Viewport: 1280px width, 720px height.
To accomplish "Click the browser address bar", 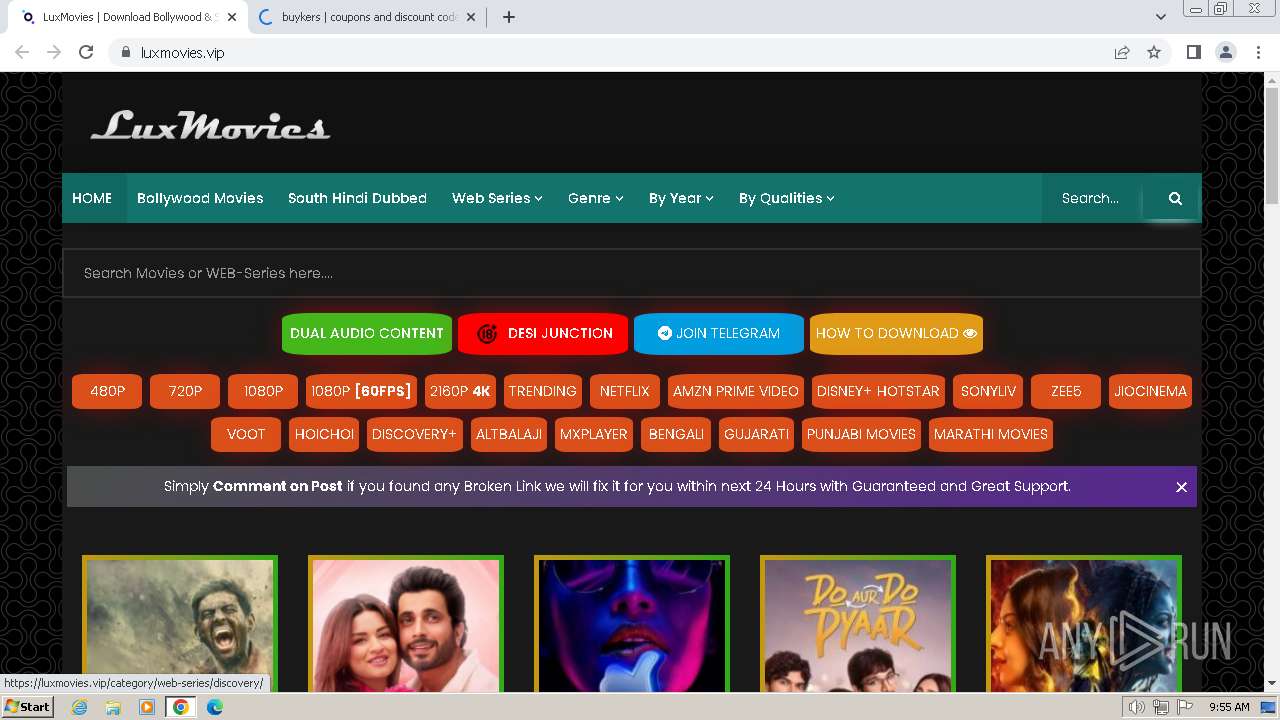I will pyautogui.click(x=610, y=52).
